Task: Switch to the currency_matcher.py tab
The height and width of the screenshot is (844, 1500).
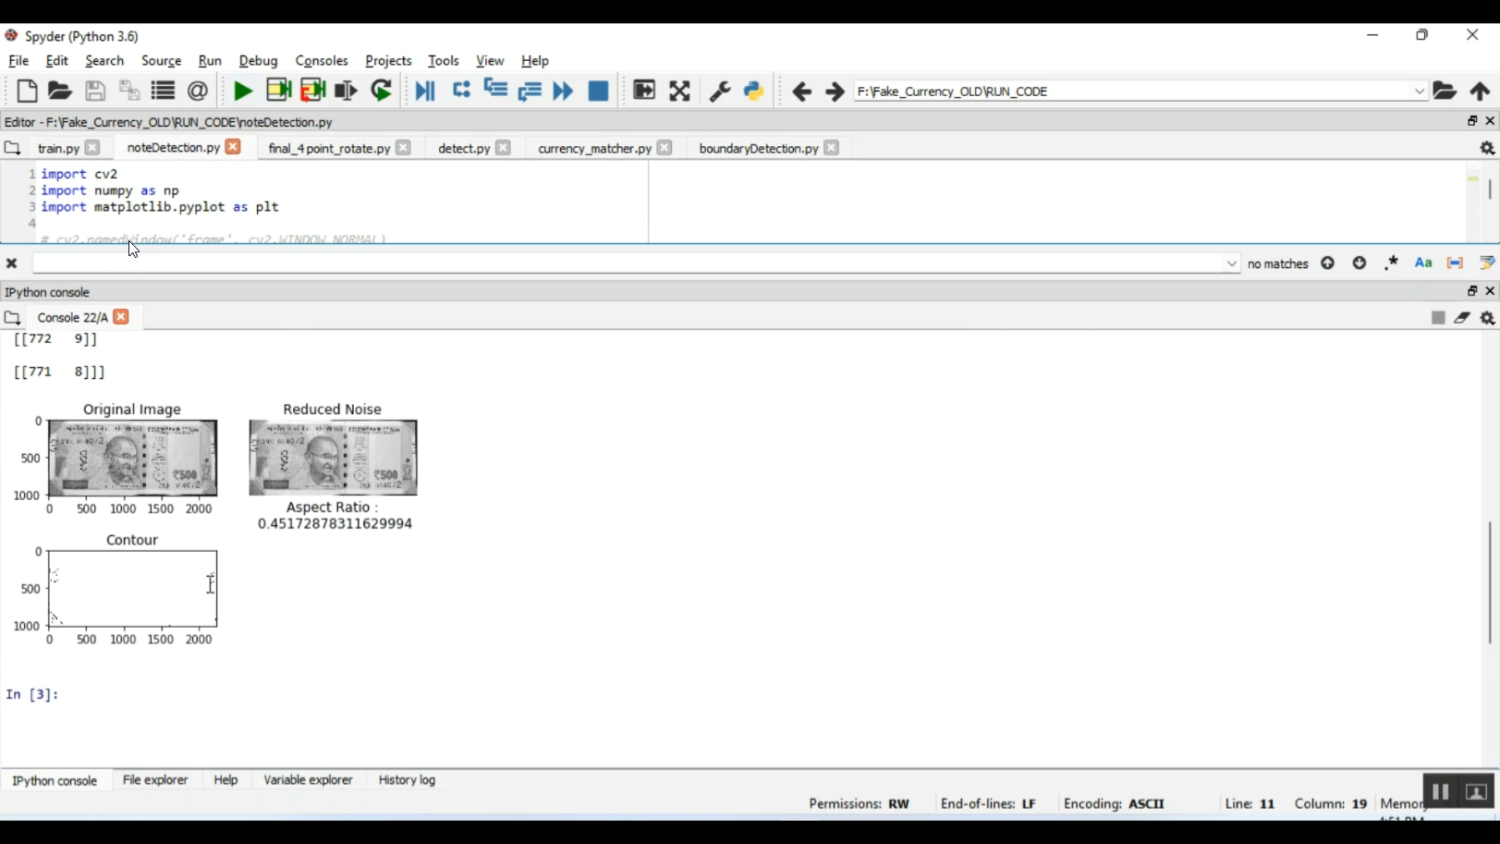Action: coord(594,148)
